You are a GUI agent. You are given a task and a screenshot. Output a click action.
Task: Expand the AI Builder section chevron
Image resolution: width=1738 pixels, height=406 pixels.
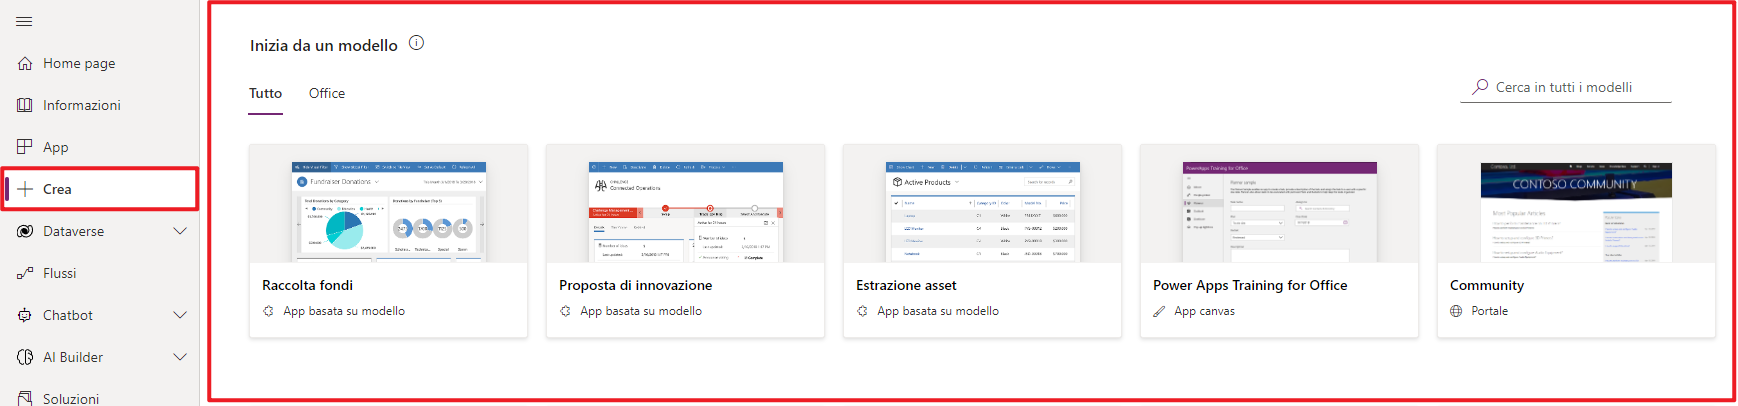pyautogui.click(x=180, y=357)
